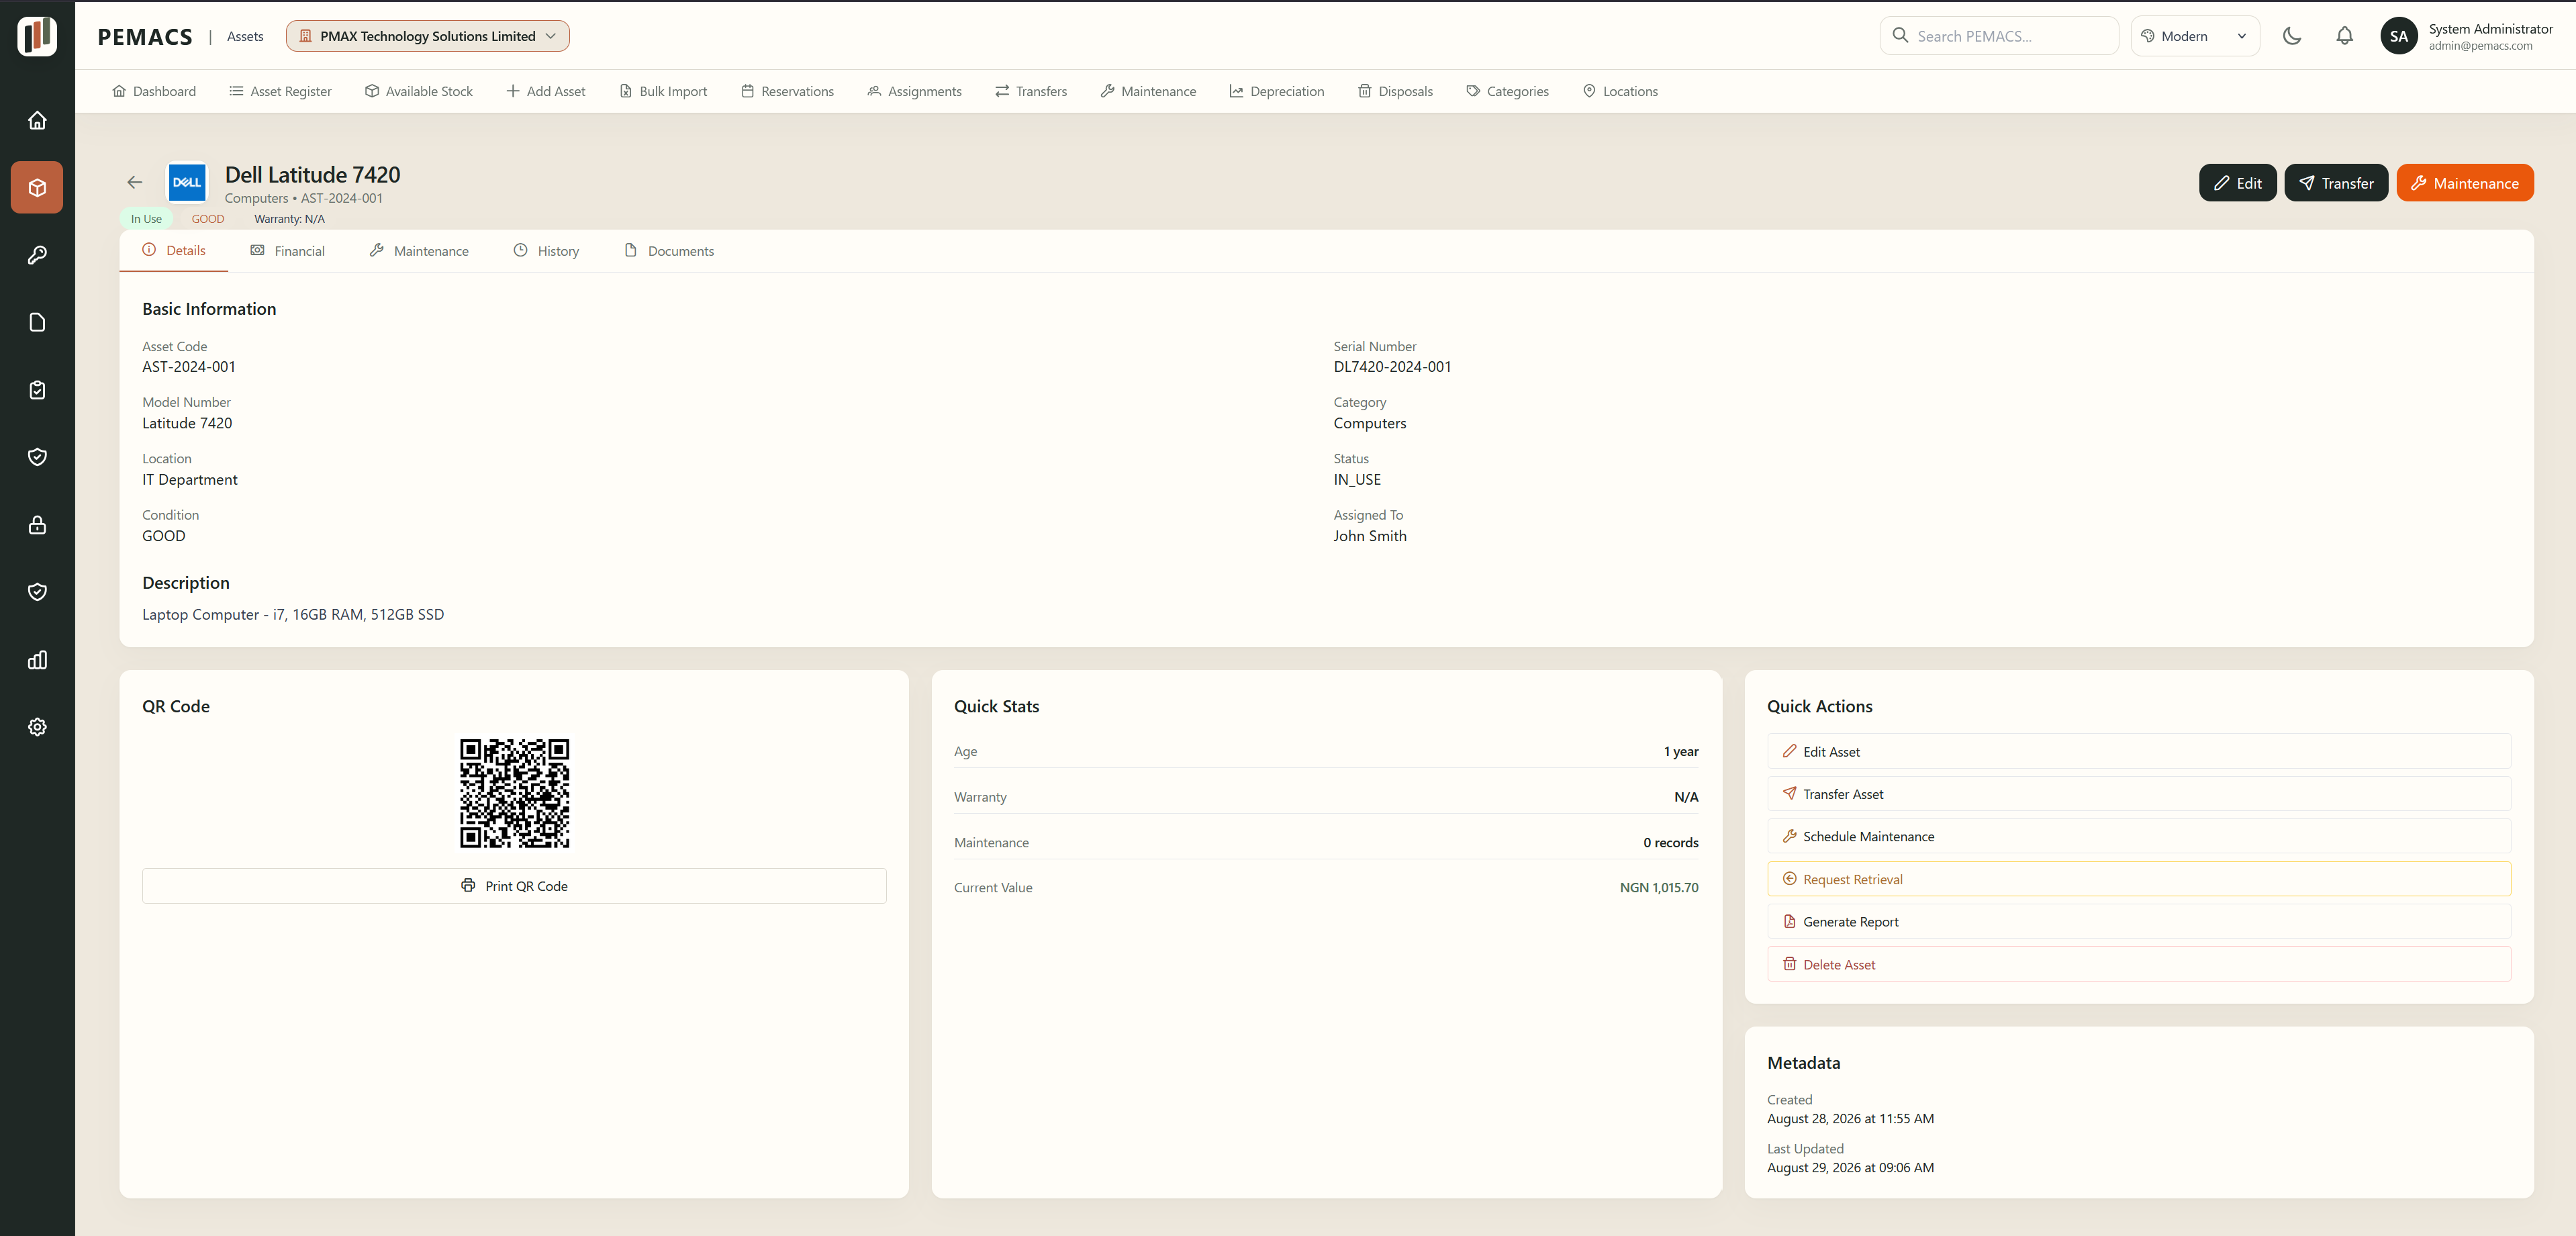Open the company selector PMAX Technology Solutions Limited
Viewport: 2576px width, 1236px height.
[x=427, y=36]
